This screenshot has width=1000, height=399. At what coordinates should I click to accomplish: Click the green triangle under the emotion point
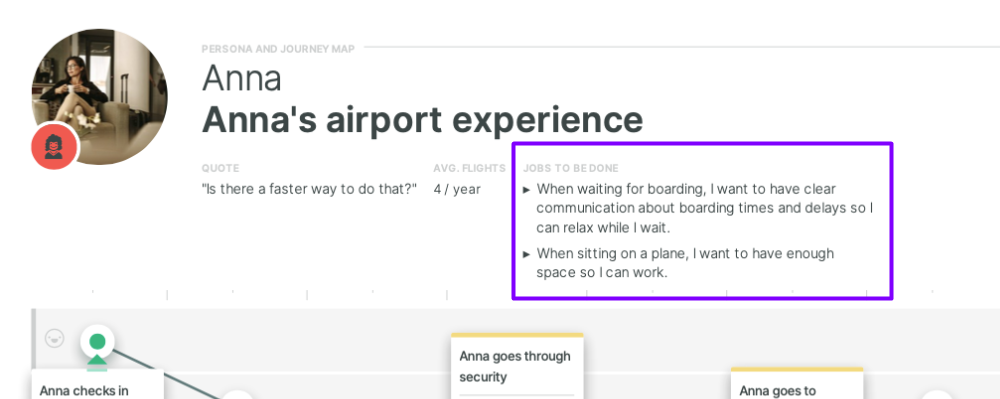coord(97,361)
